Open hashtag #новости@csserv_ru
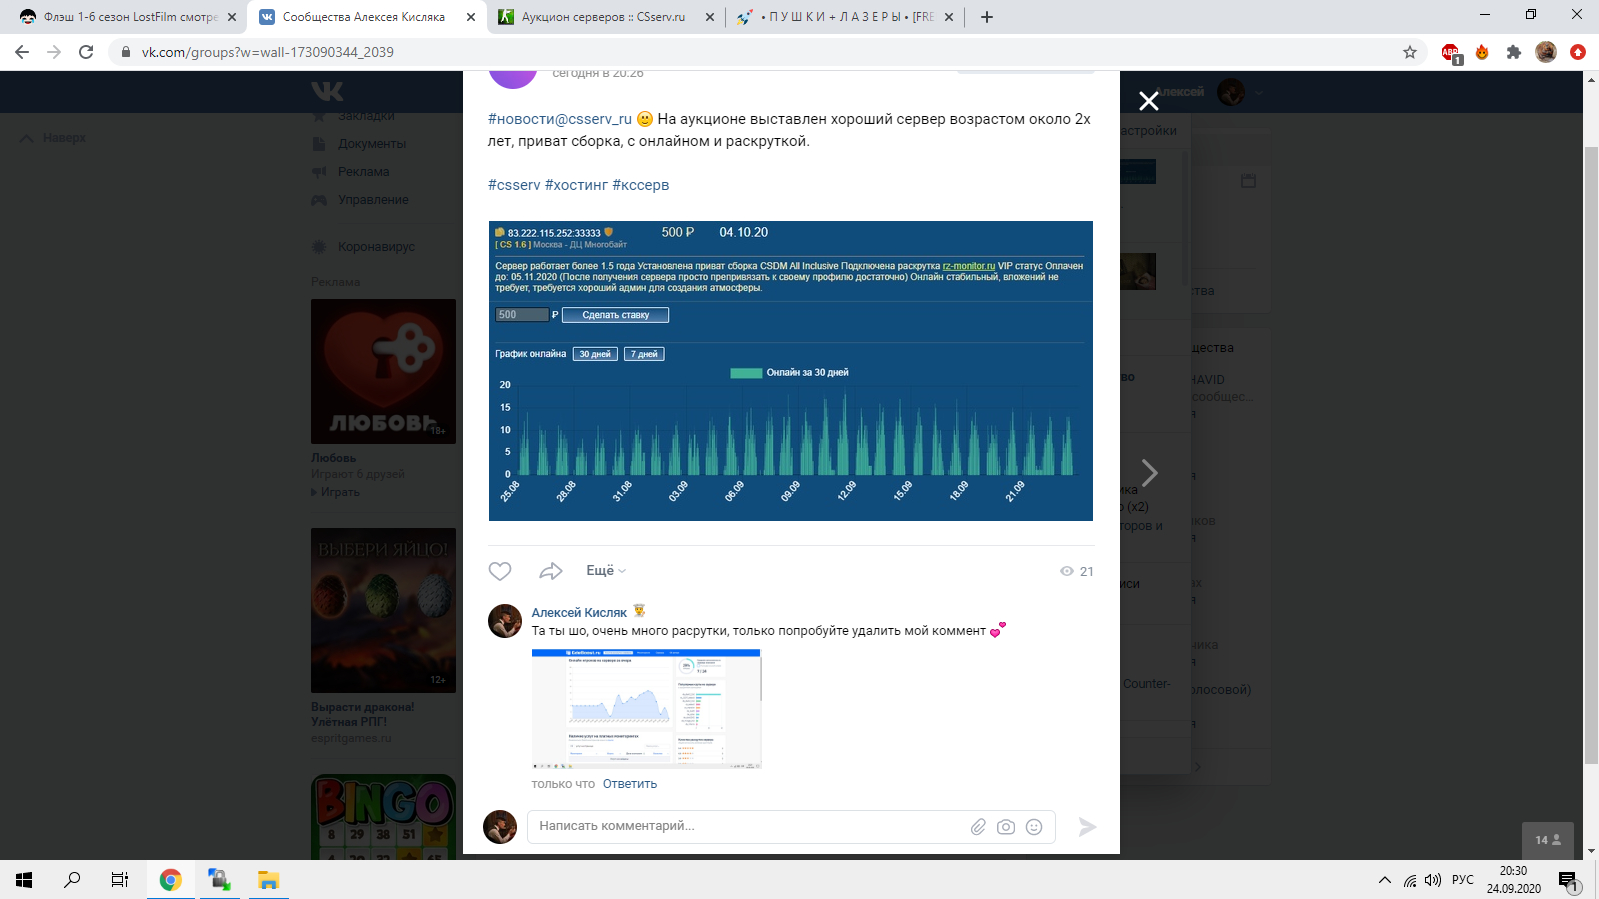 point(560,119)
